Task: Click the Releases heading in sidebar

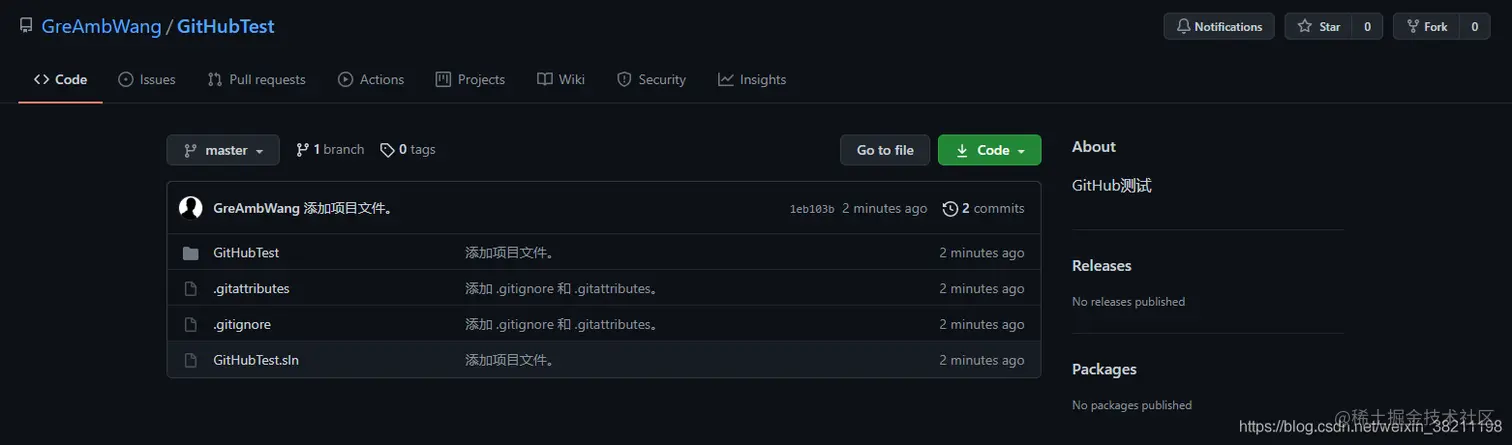Action: pos(1101,265)
